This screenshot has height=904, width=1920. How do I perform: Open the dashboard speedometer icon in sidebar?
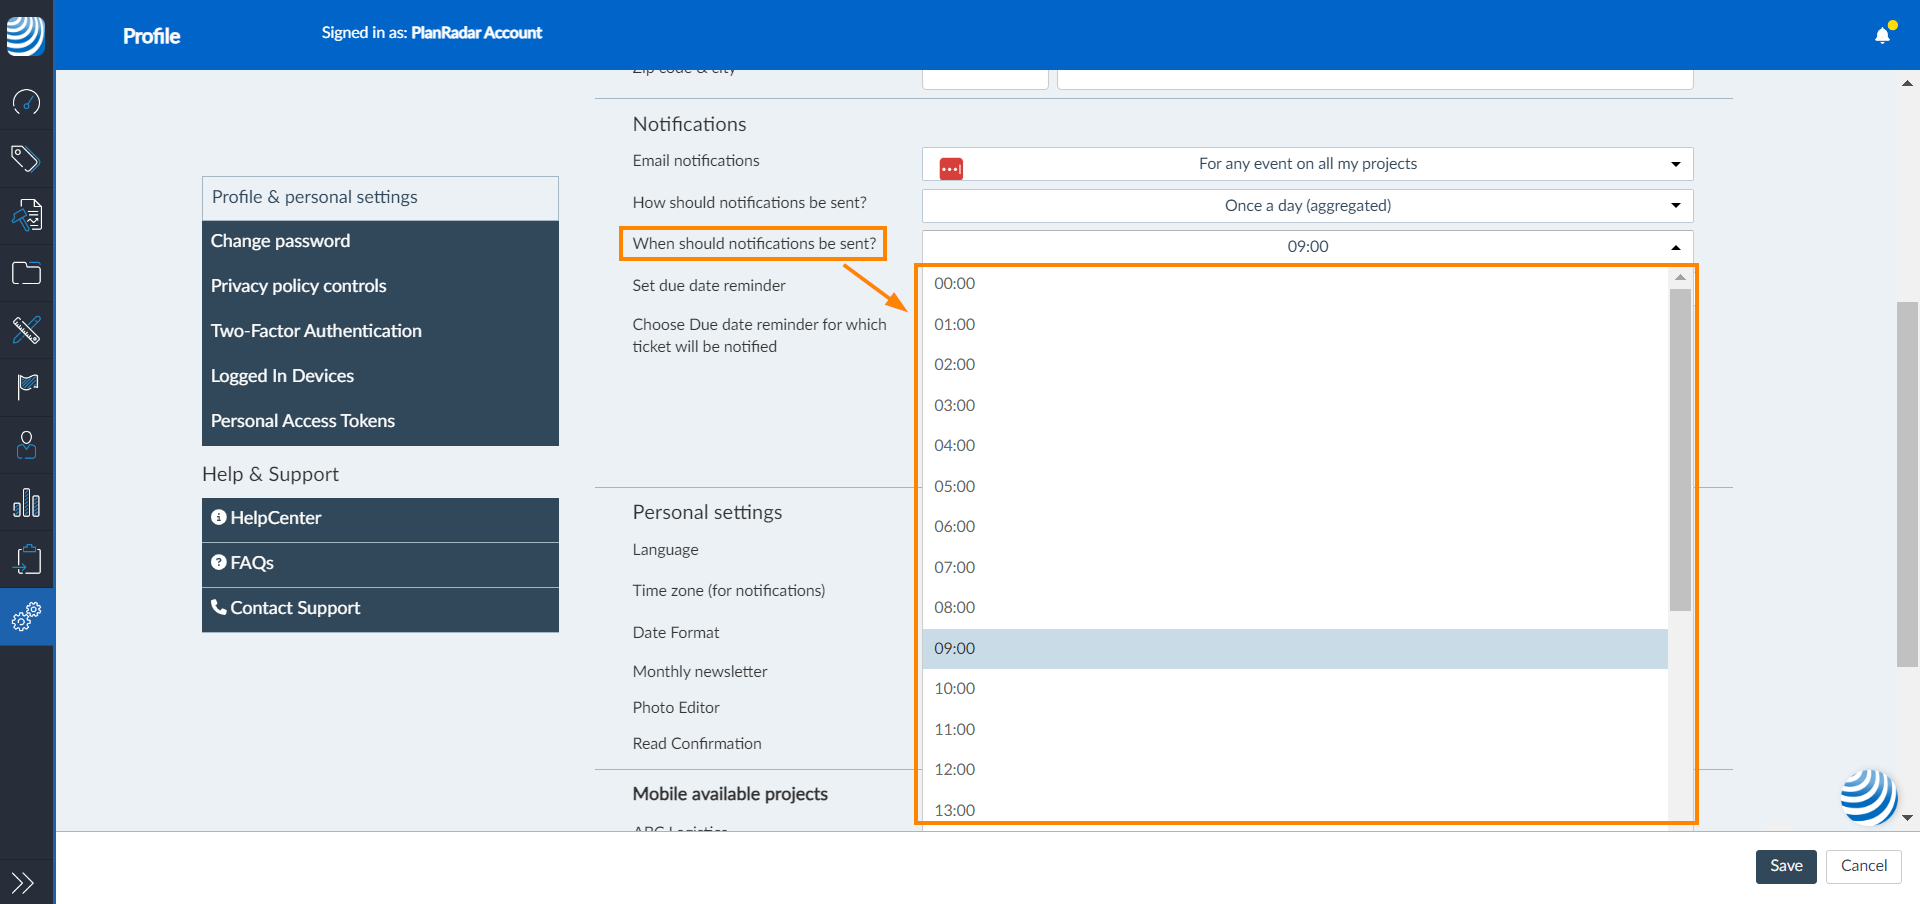tap(26, 102)
